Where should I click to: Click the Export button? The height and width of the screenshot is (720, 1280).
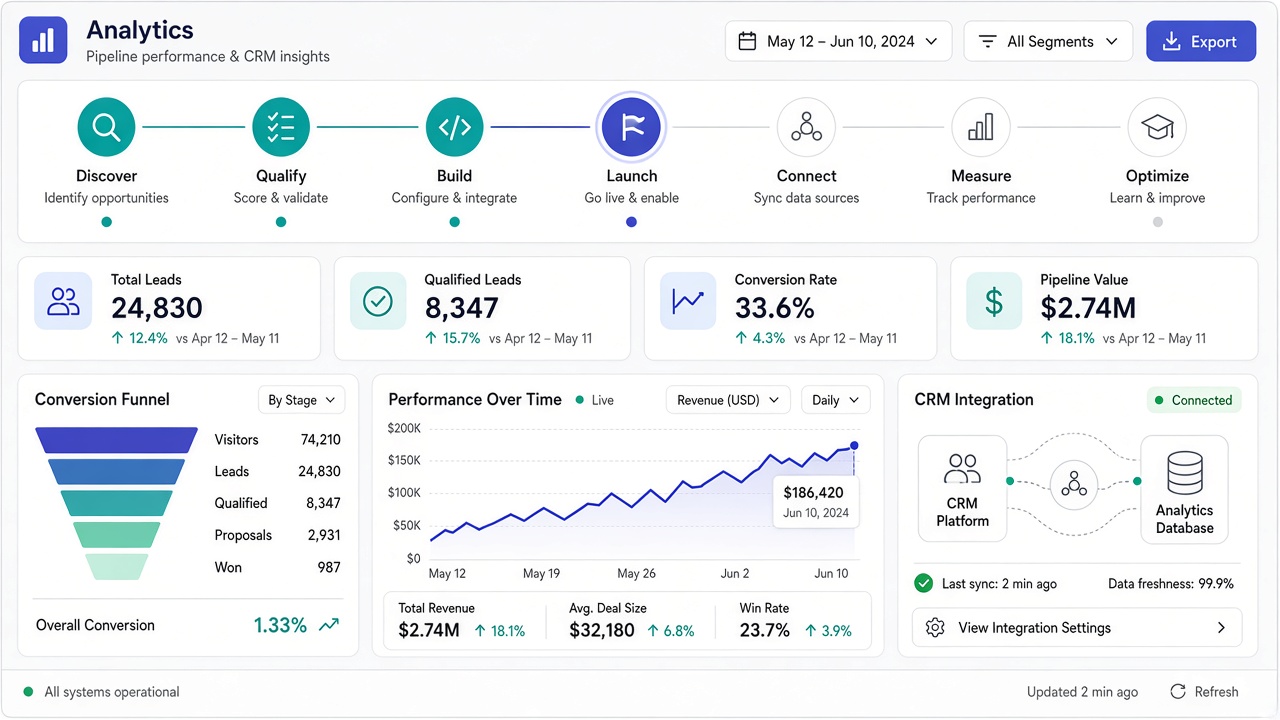[x=1201, y=42]
